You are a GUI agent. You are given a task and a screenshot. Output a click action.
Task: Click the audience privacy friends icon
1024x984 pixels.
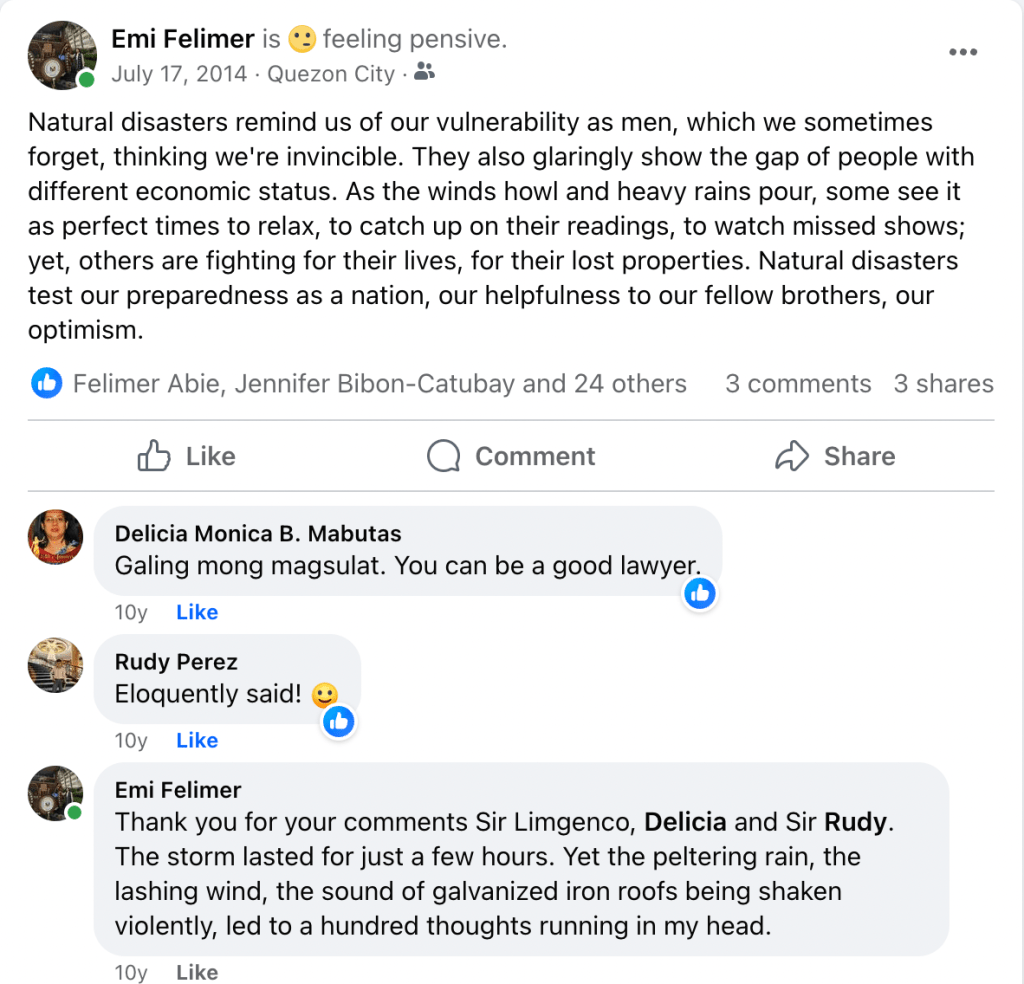pos(425,73)
